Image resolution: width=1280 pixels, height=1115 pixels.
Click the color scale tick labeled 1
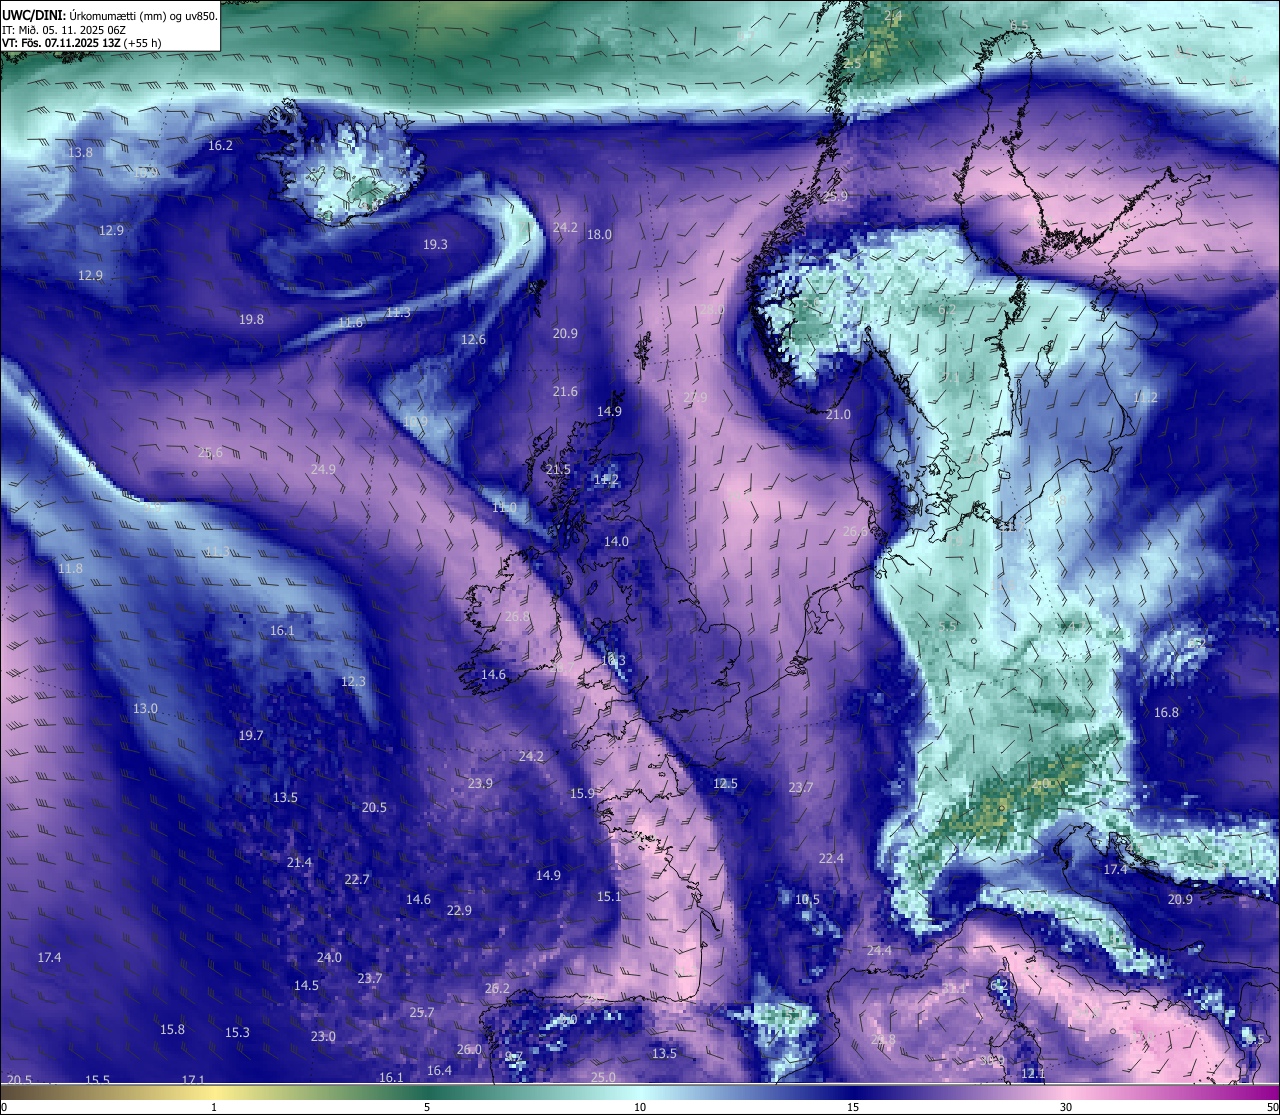(214, 1107)
